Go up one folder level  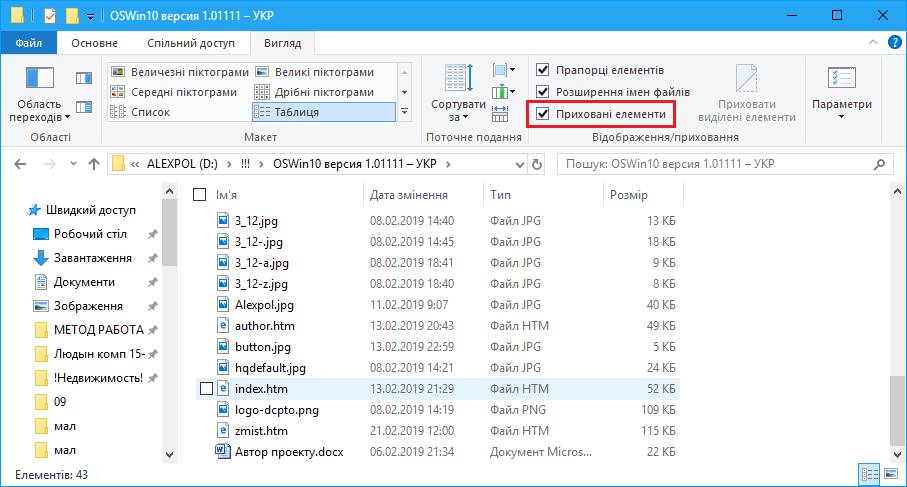[x=94, y=164]
